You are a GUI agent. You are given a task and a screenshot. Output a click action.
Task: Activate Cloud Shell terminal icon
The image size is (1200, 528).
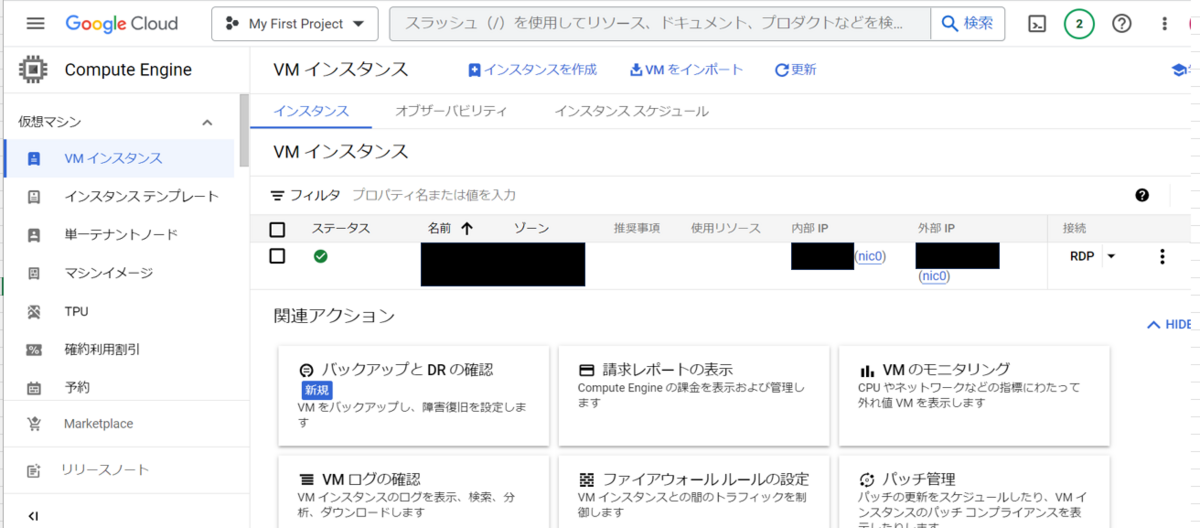[1038, 24]
